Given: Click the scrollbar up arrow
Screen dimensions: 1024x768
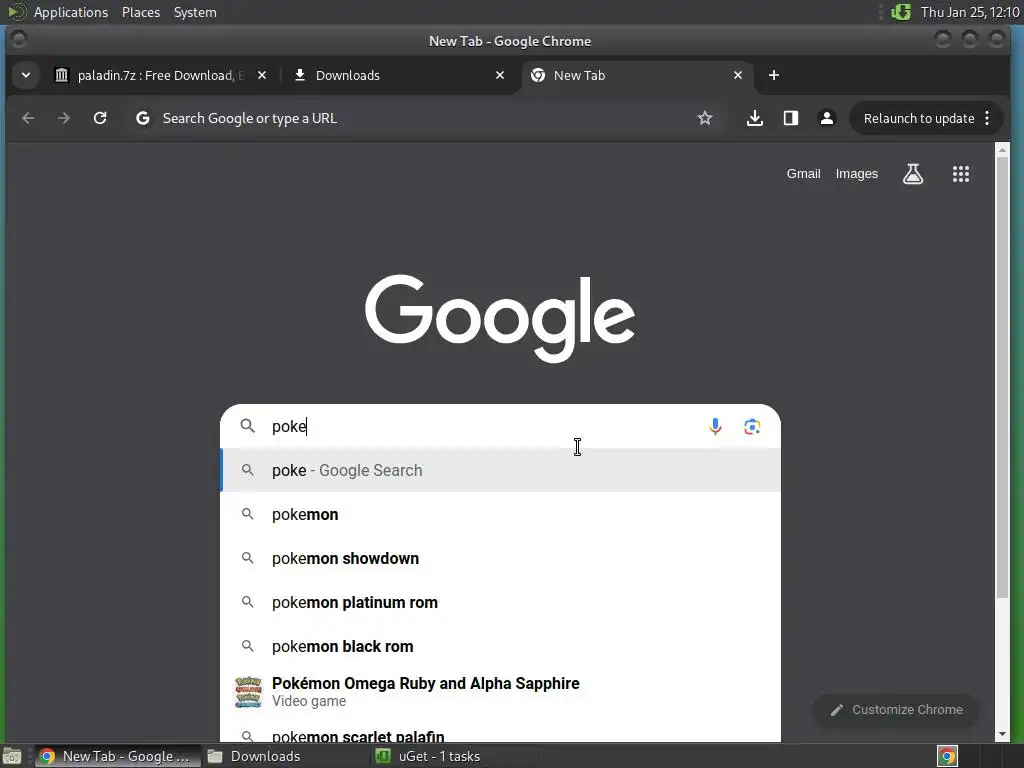Looking at the screenshot, I should (1002, 150).
